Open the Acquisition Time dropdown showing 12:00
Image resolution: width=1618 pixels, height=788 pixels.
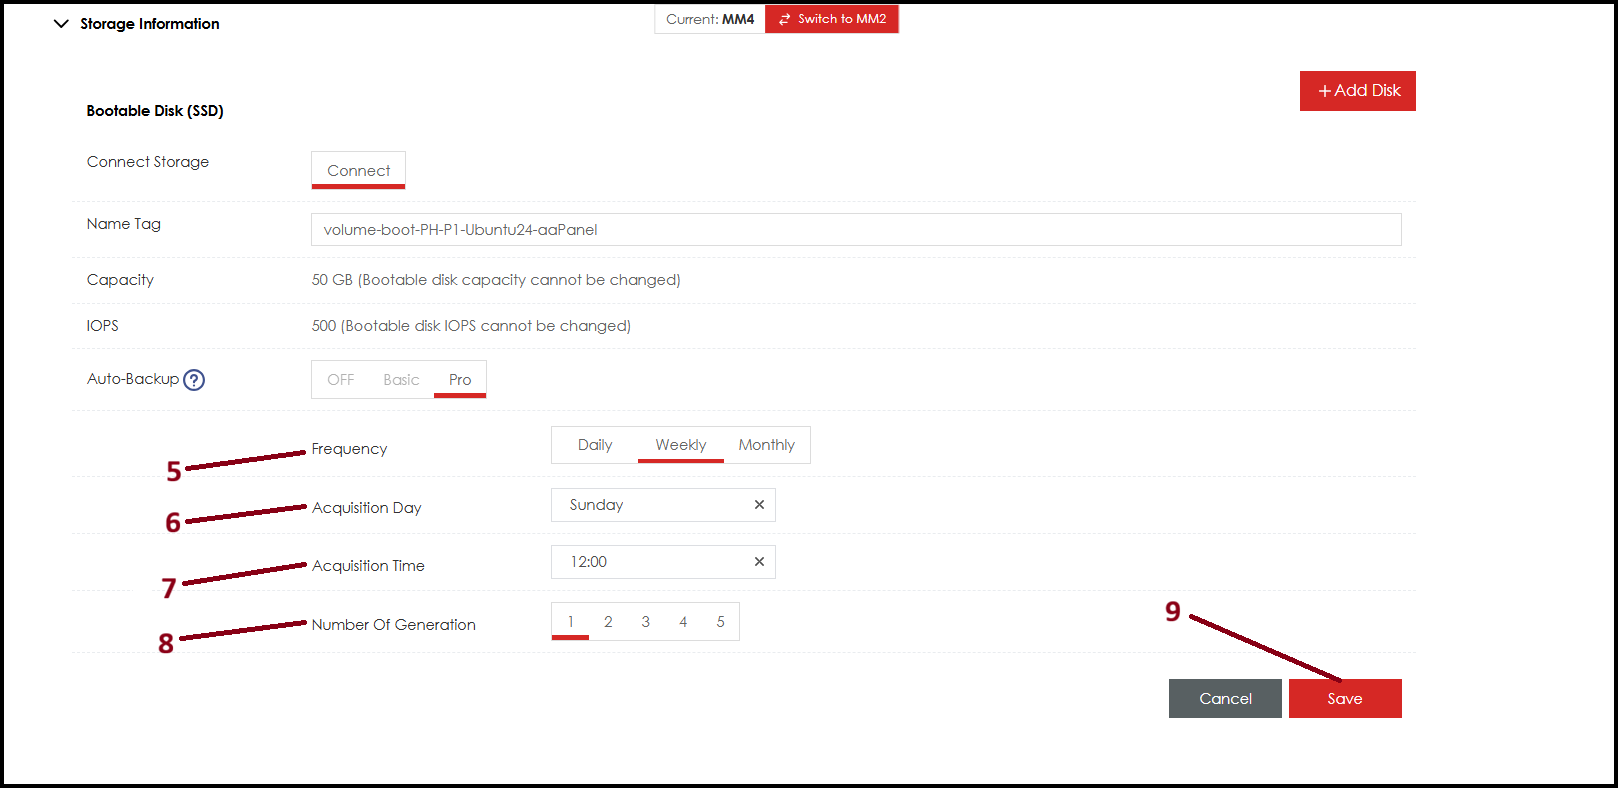point(663,562)
